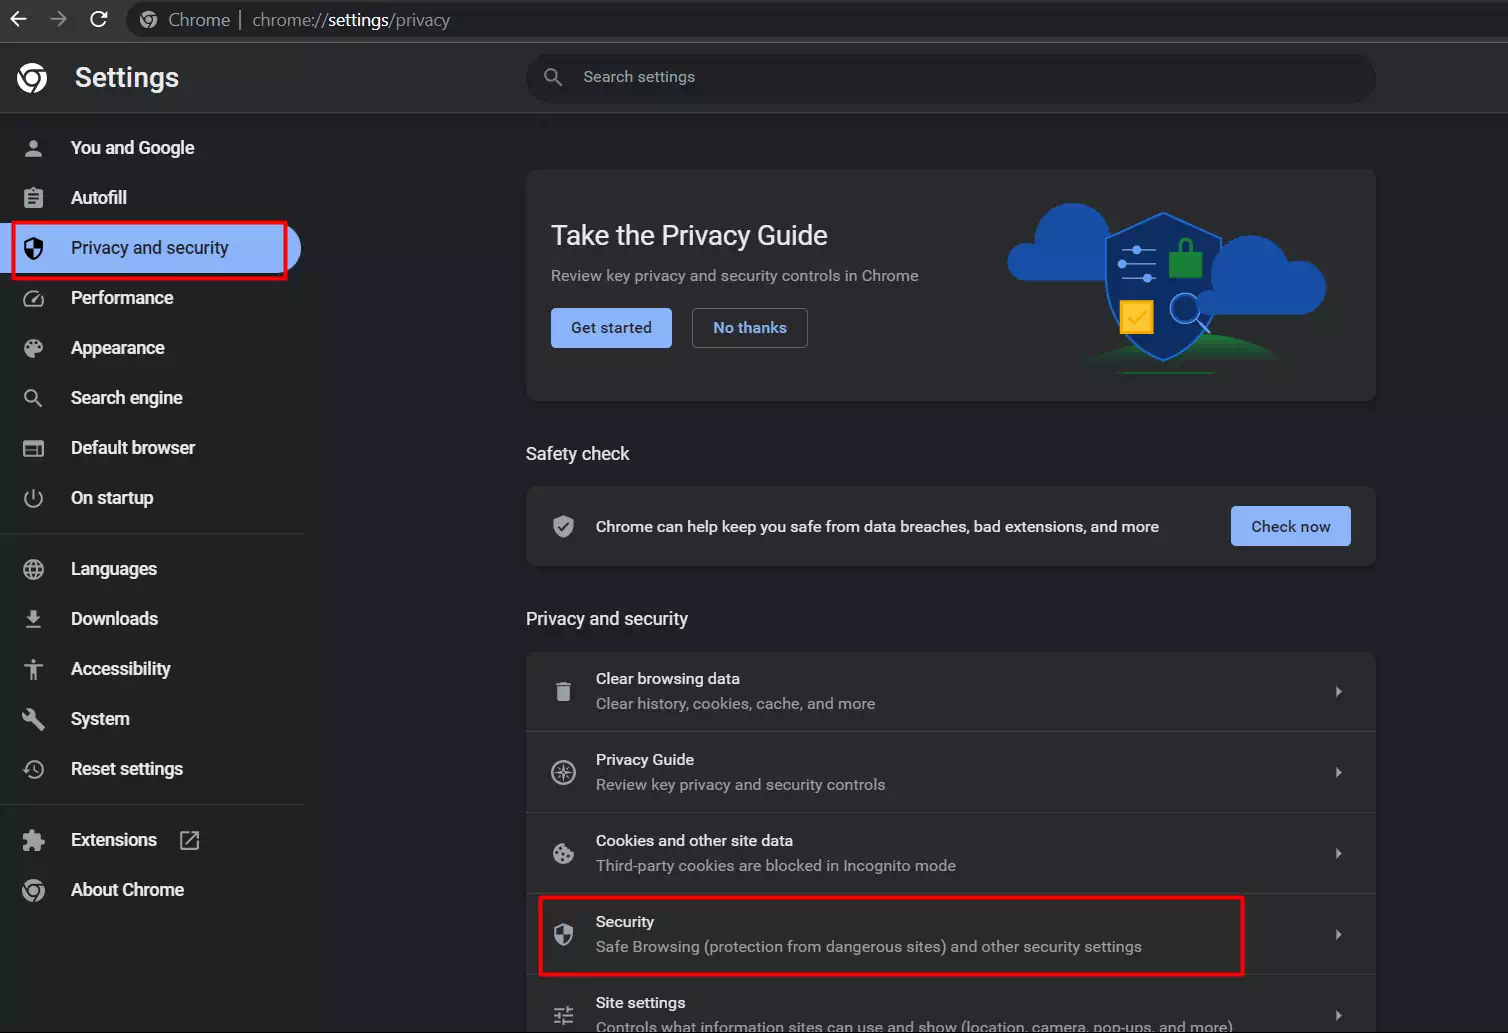Click the browser forward arrow
The image size is (1508, 1033).
[x=58, y=19]
